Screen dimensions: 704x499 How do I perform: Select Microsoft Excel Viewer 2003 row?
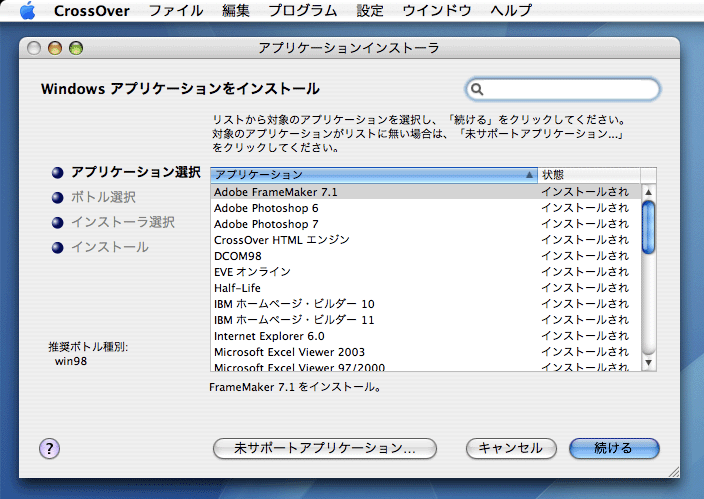click(x=426, y=352)
